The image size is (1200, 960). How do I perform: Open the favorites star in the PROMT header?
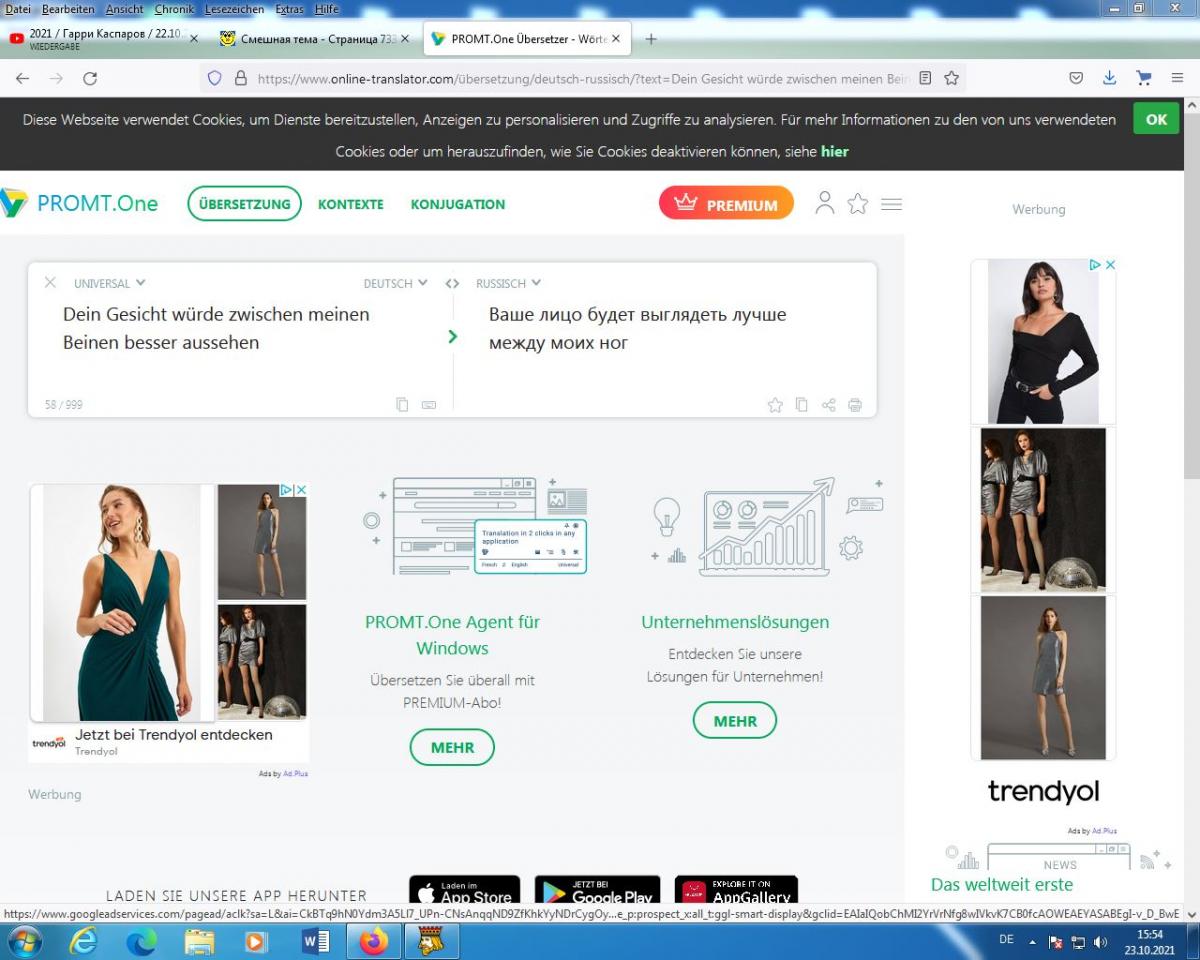click(858, 204)
